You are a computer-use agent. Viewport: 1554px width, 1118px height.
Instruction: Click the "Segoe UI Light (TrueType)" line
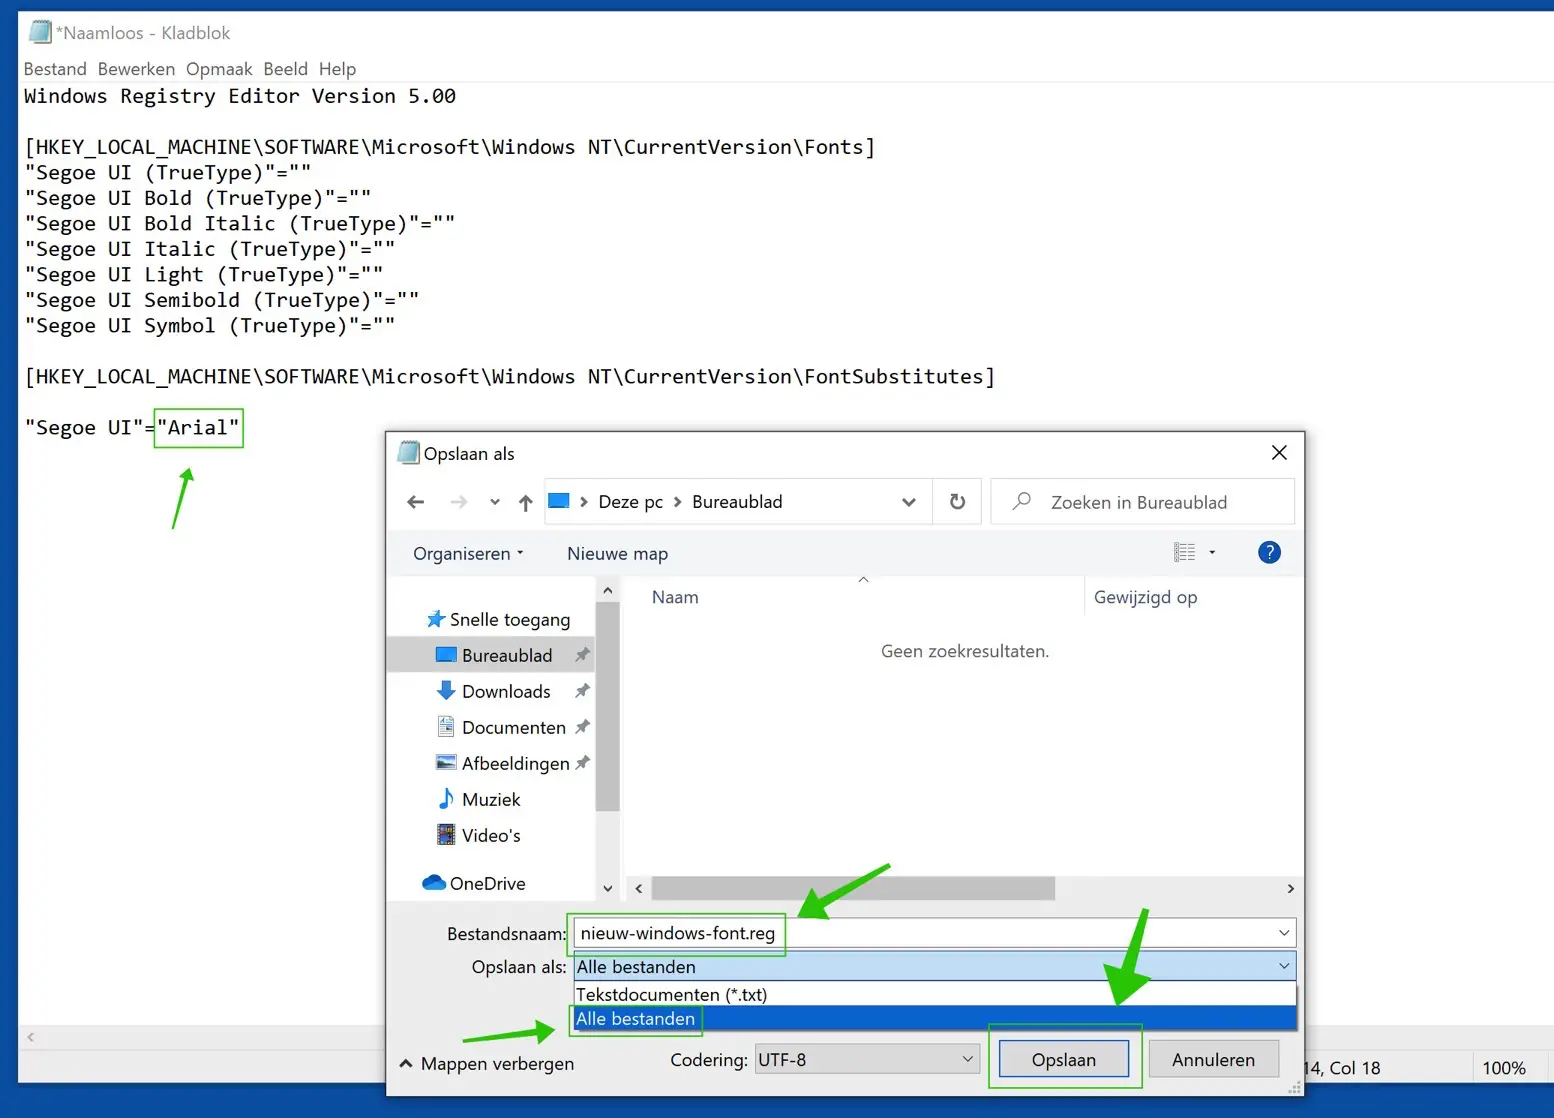click(204, 275)
